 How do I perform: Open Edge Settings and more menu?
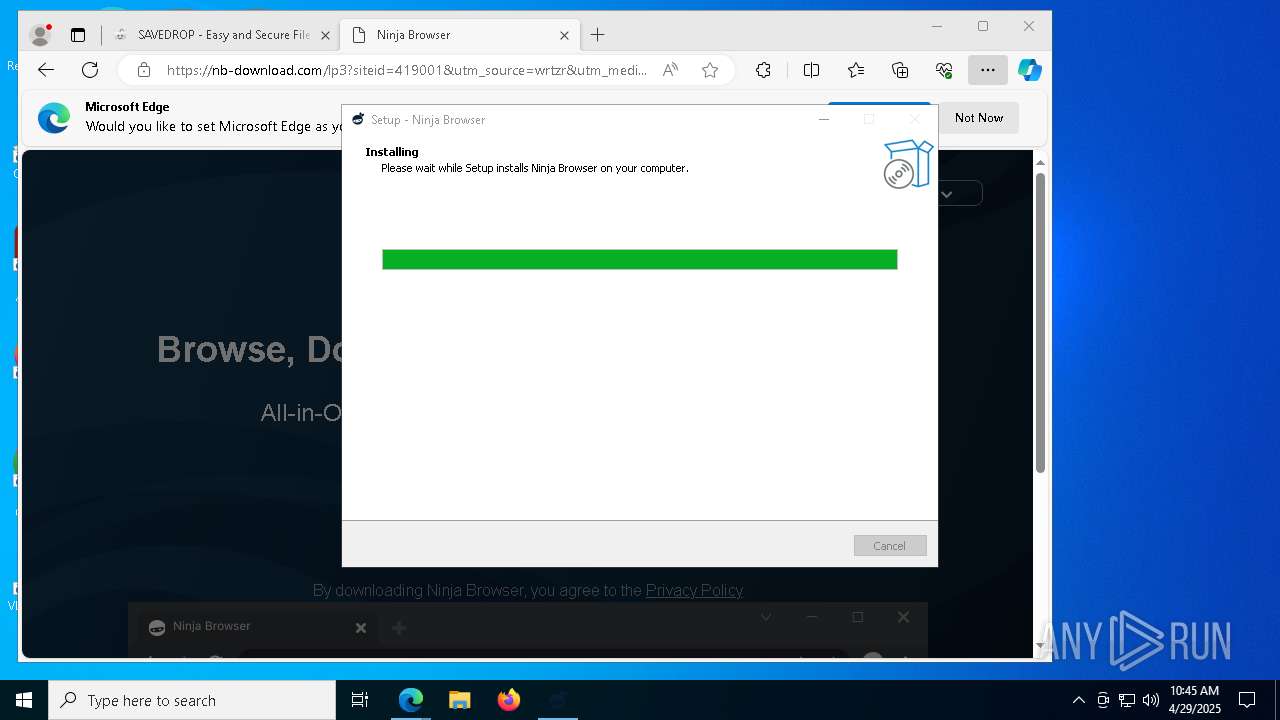click(988, 70)
